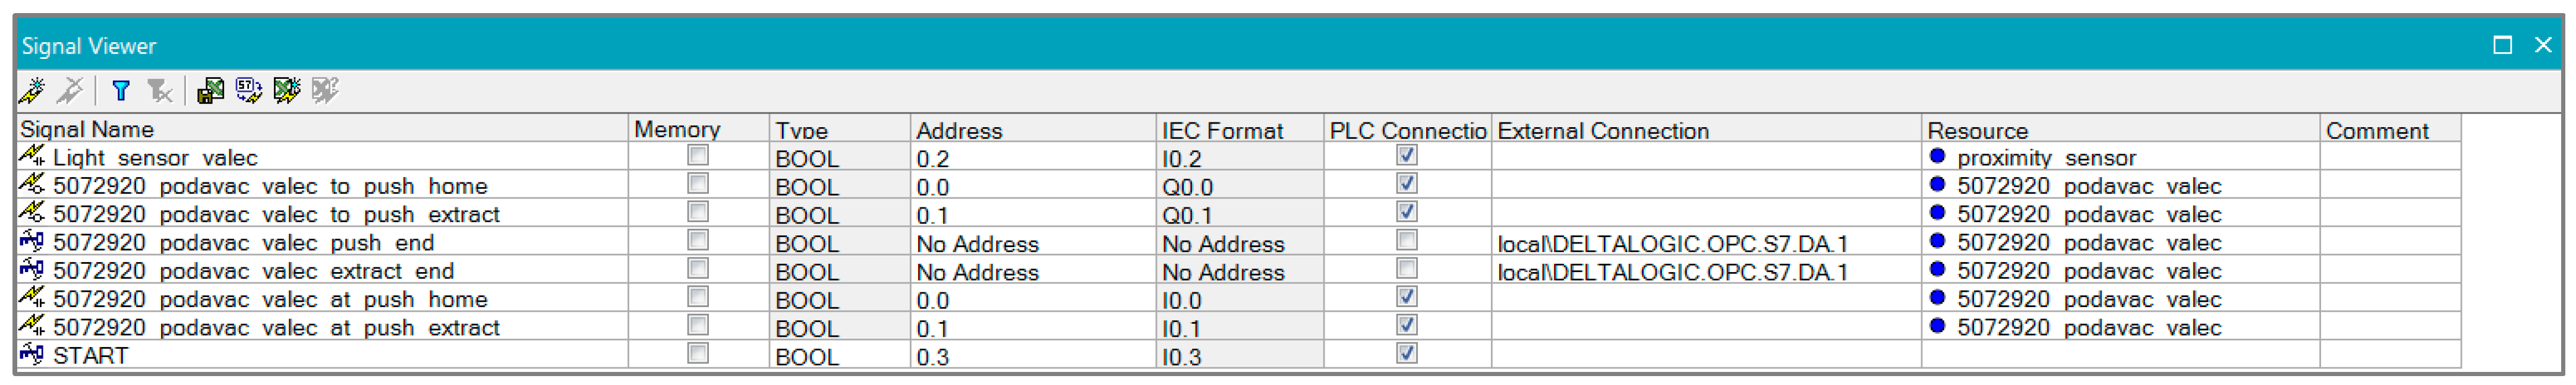Click the import signals from Excel icon

[287, 91]
